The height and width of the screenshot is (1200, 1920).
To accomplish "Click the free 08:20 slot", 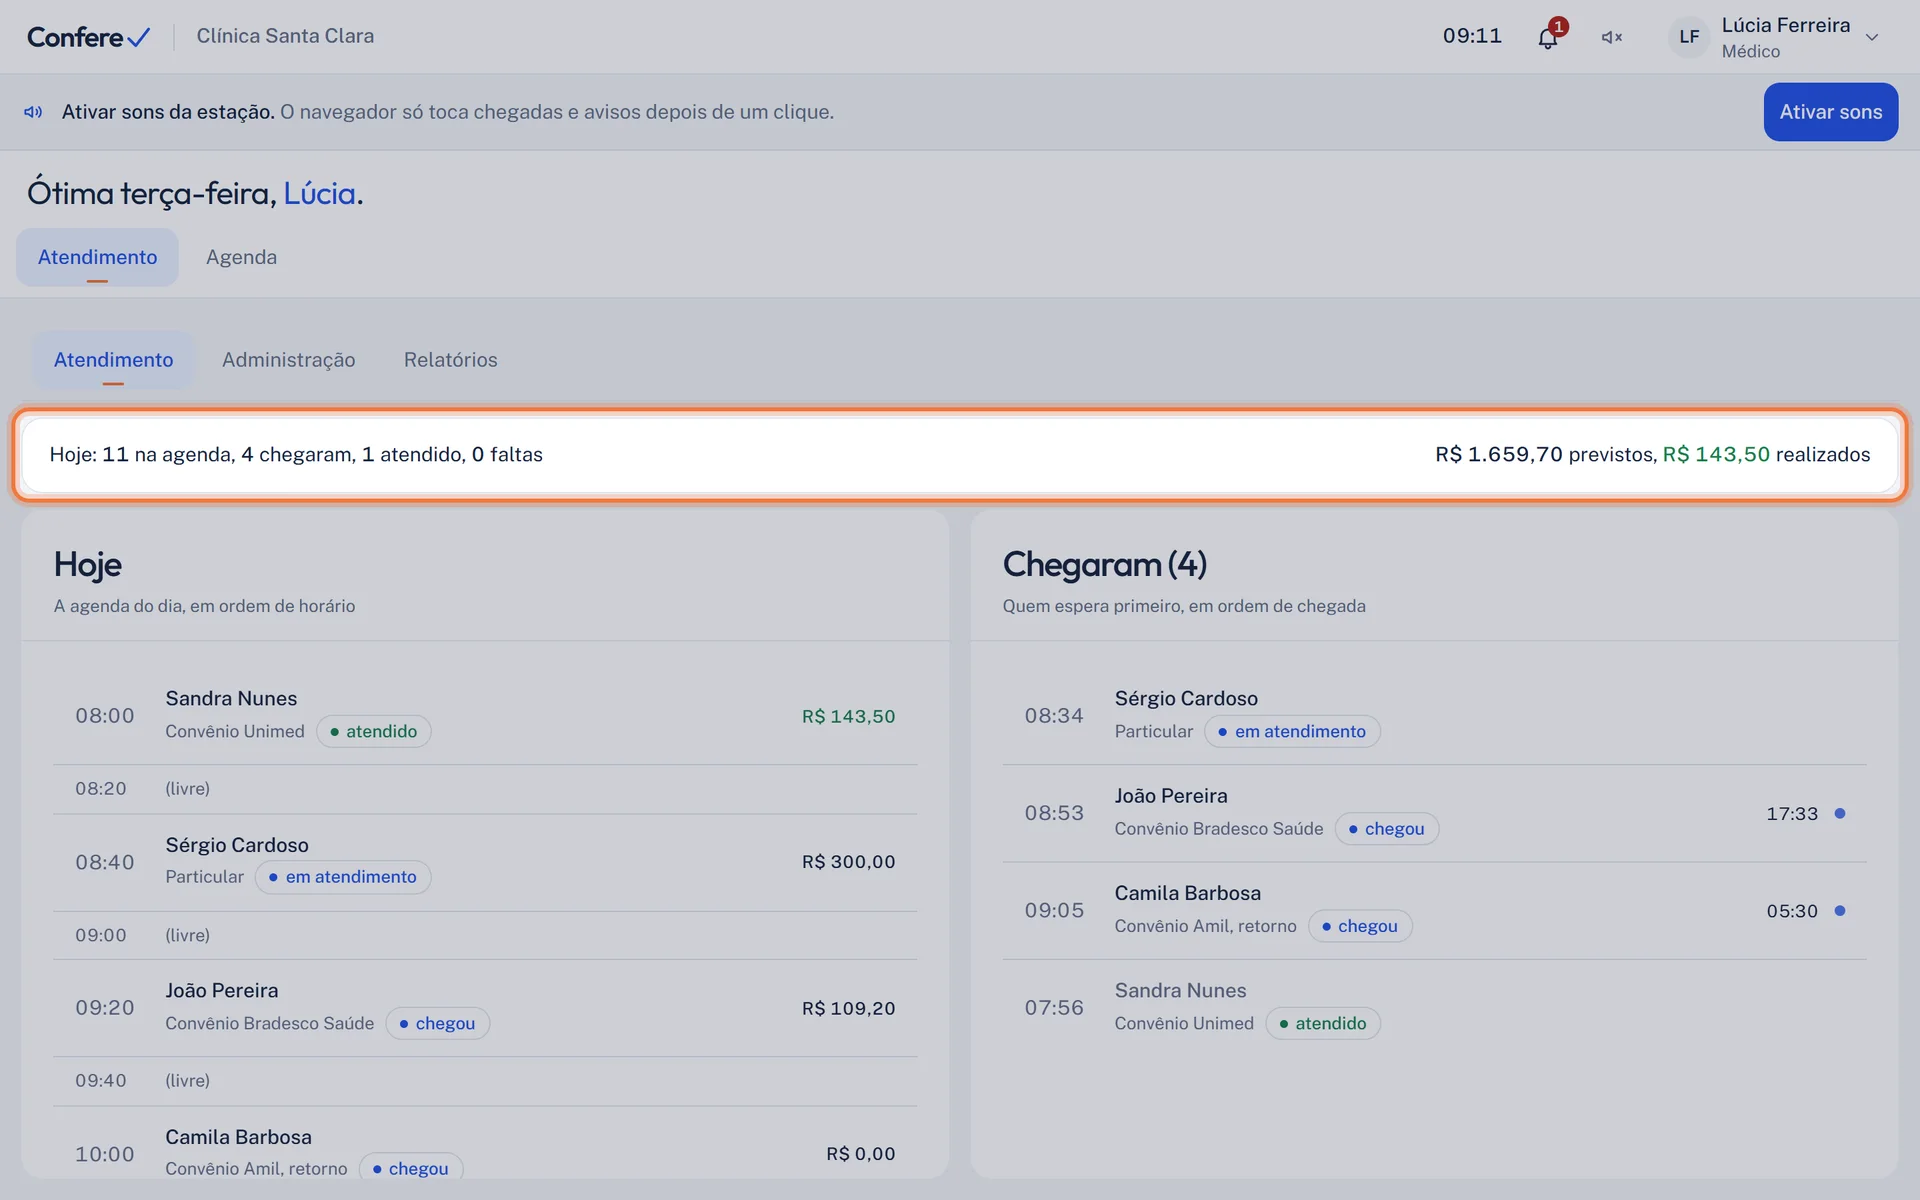I will [x=485, y=789].
